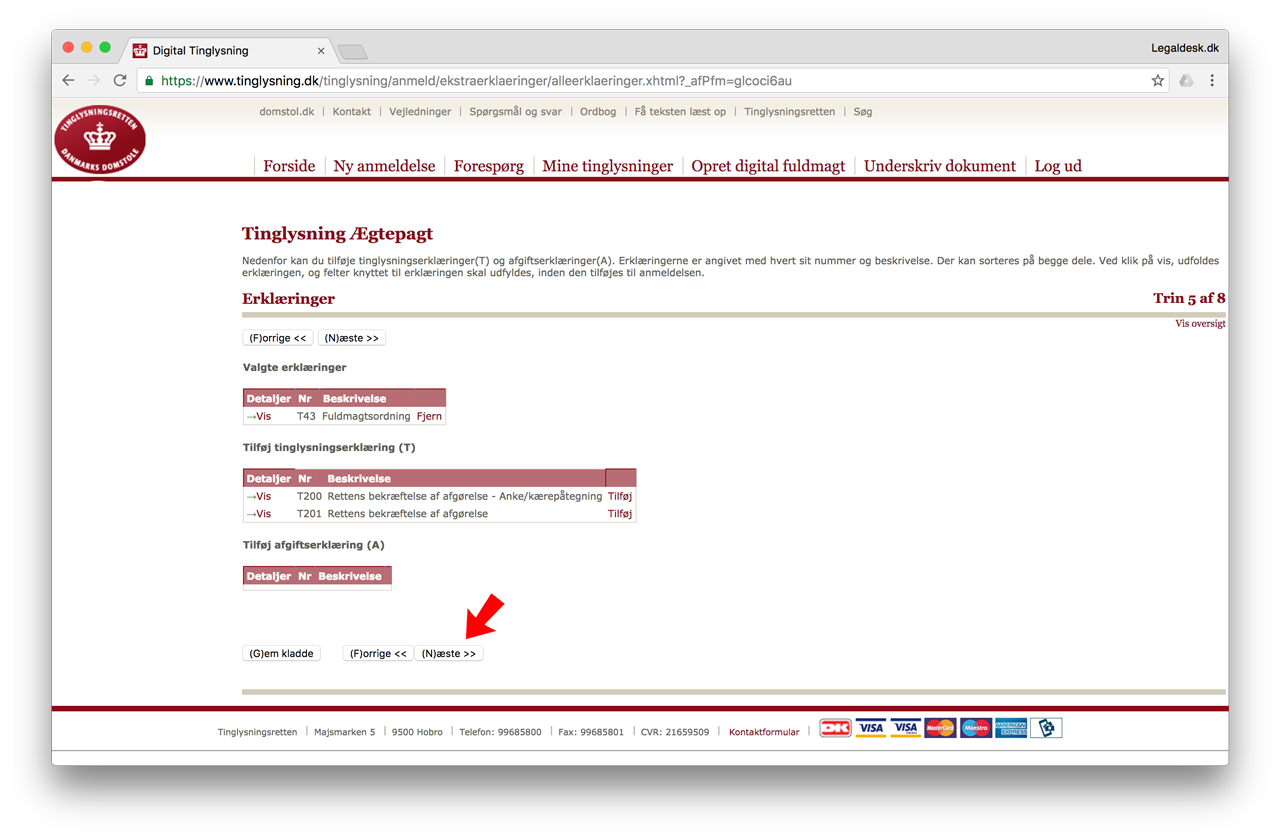Viewport: 1280px width, 839px height.
Task: Go to Mine tinglysninger
Action: point(607,166)
